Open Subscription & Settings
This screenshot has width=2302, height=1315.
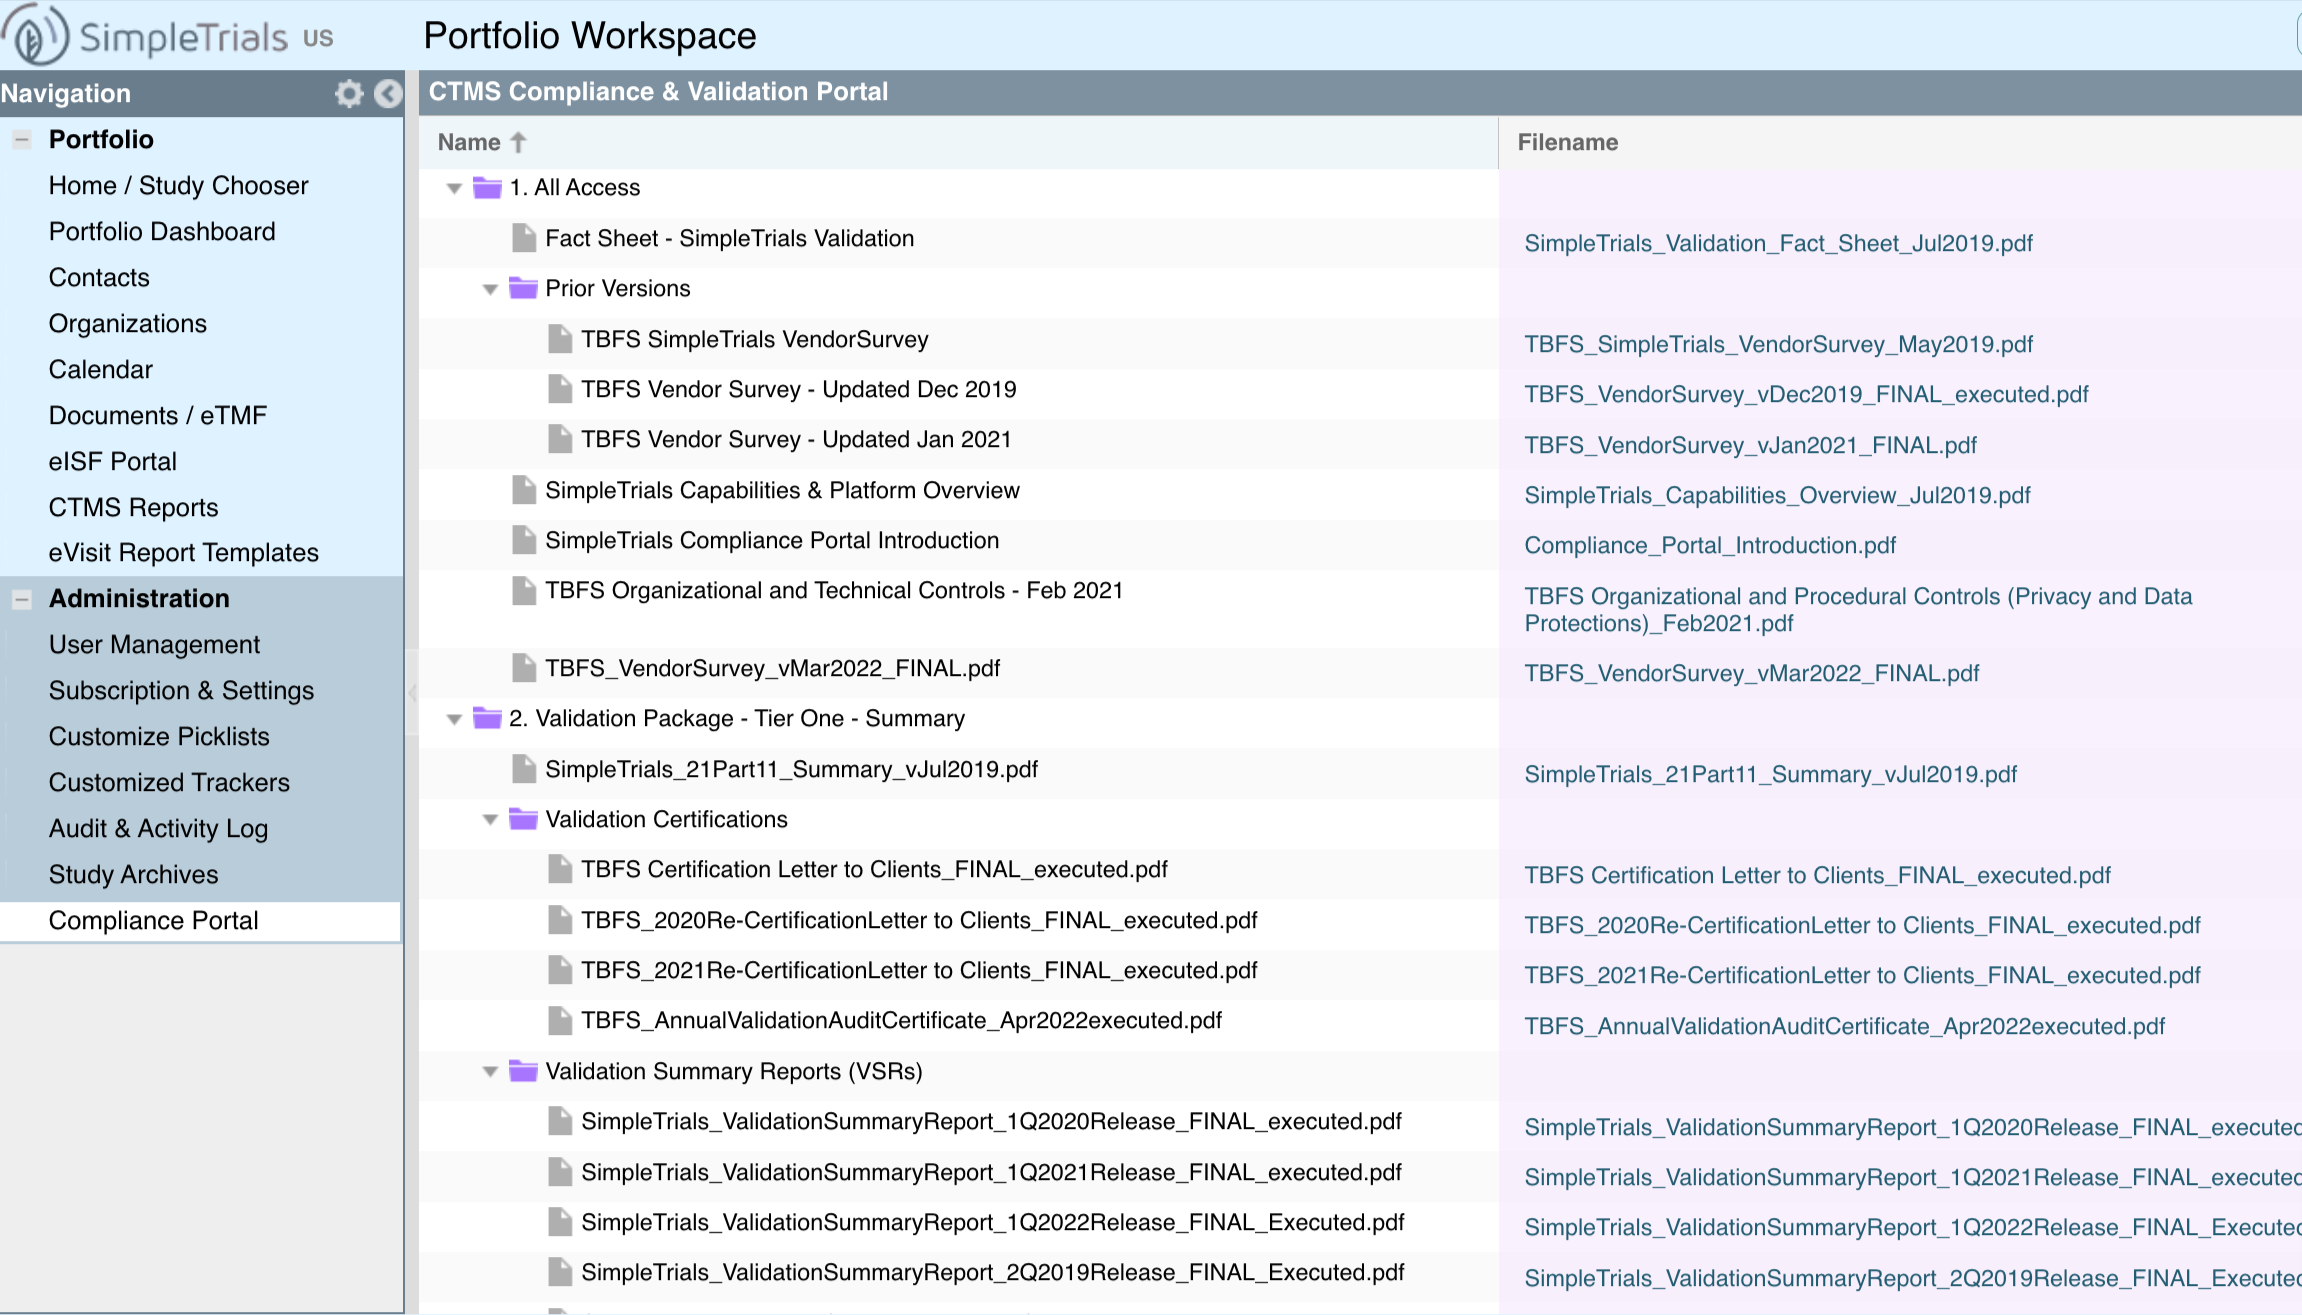coord(181,690)
